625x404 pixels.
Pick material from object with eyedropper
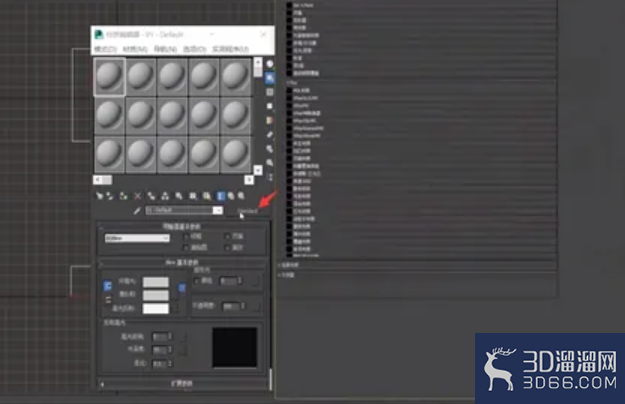pyautogui.click(x=137, y=210)
